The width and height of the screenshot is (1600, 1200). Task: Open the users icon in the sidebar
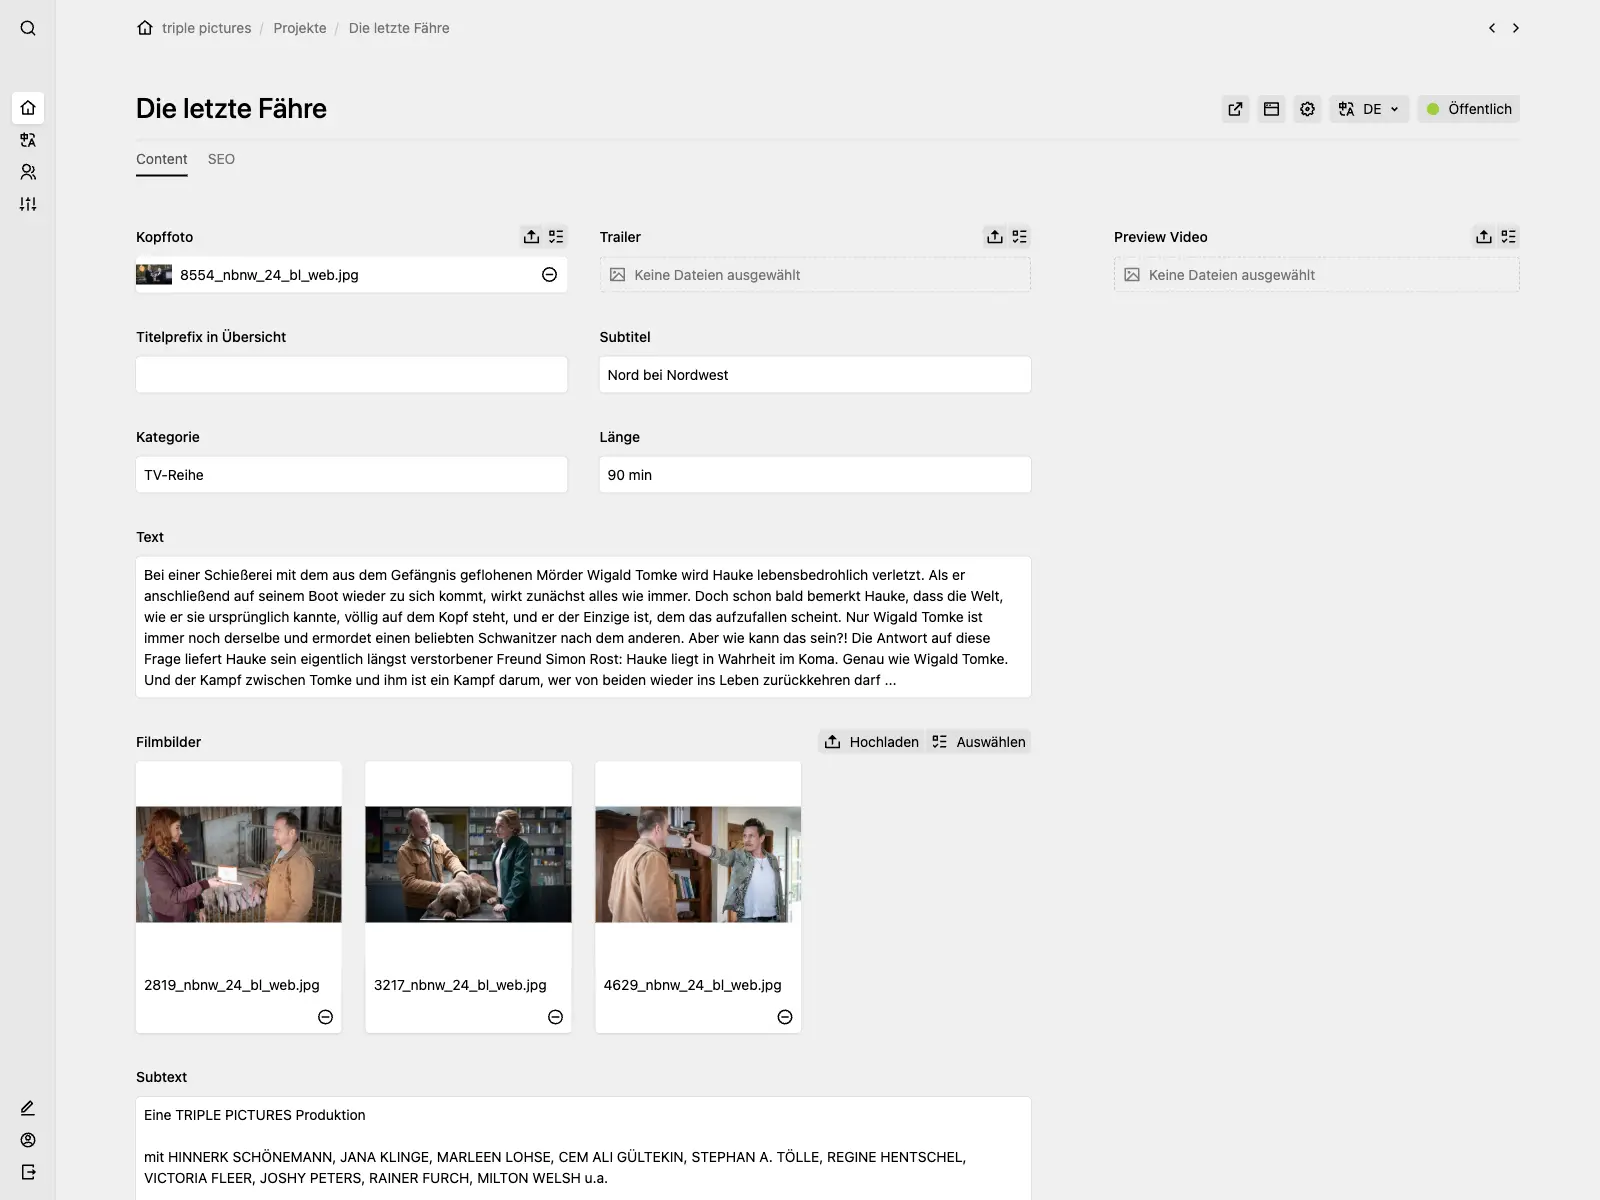pyautogui.click(x=28, y=172)
